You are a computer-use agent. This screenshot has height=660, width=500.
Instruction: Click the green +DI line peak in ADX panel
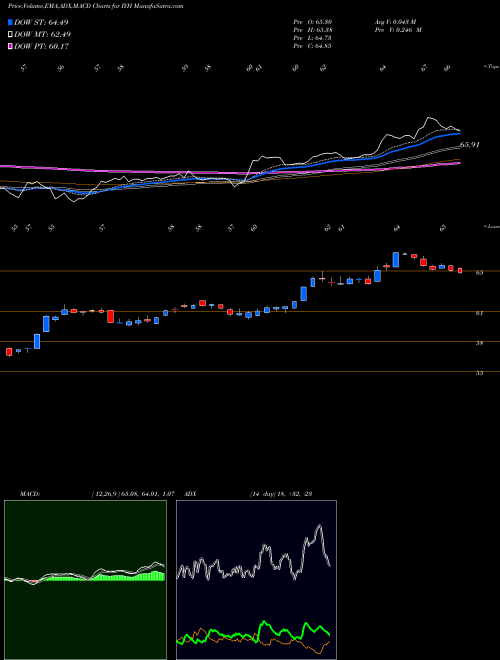(265, 622)
